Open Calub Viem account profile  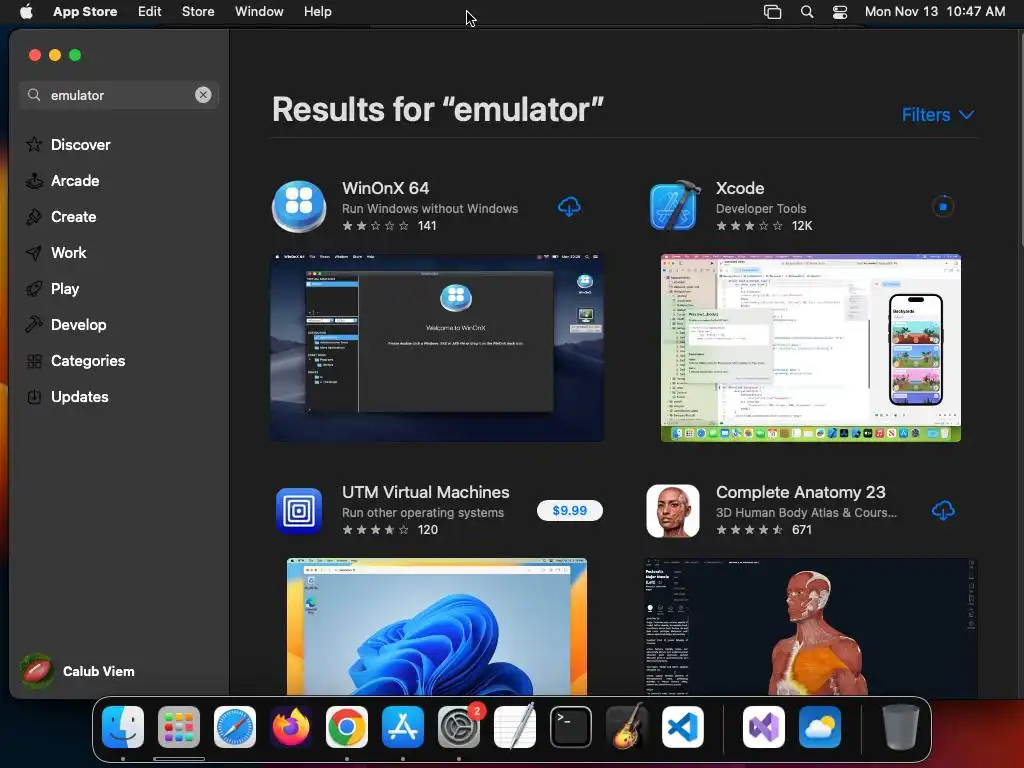coord(78,671)
